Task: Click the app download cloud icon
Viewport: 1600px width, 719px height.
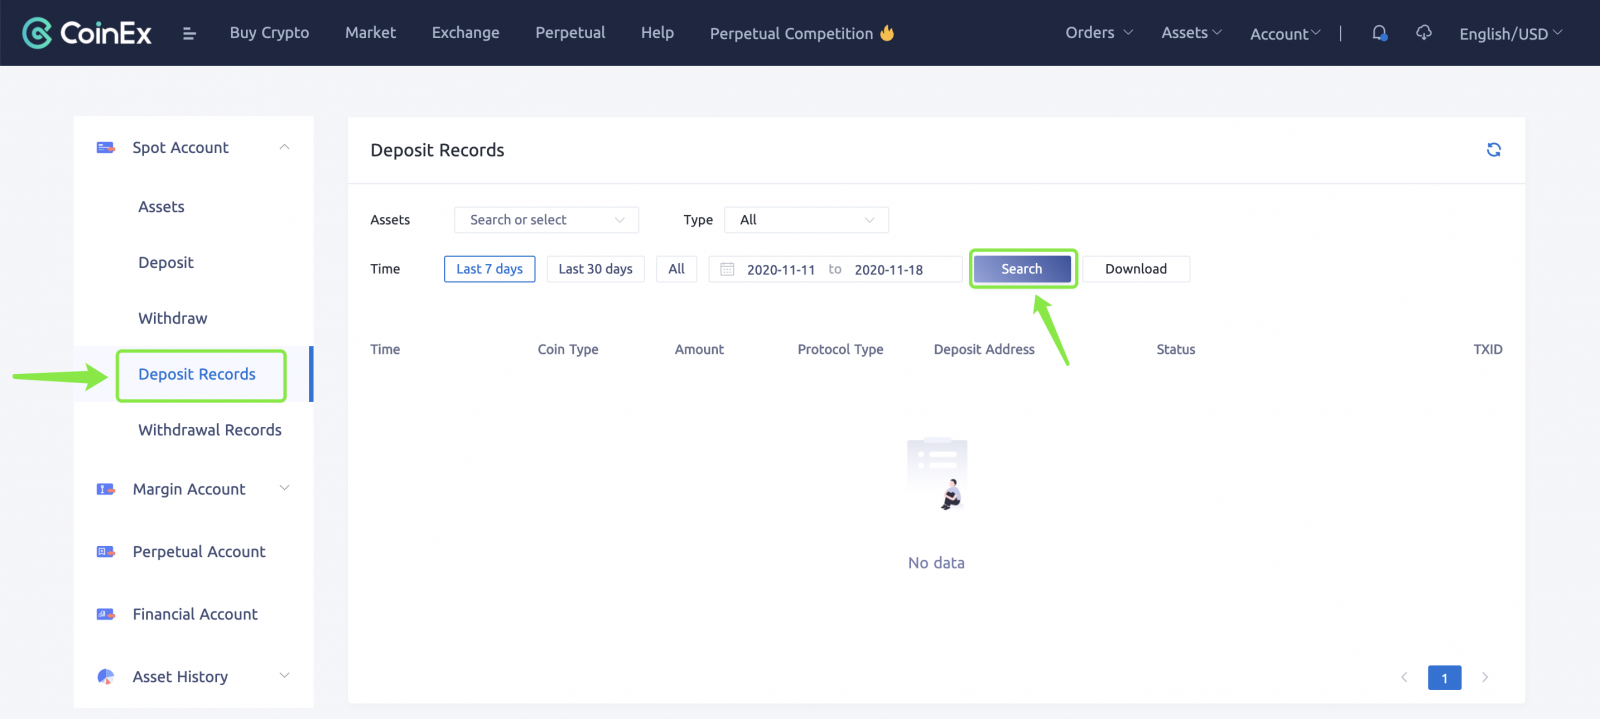Action: [x=1424, y=33]
